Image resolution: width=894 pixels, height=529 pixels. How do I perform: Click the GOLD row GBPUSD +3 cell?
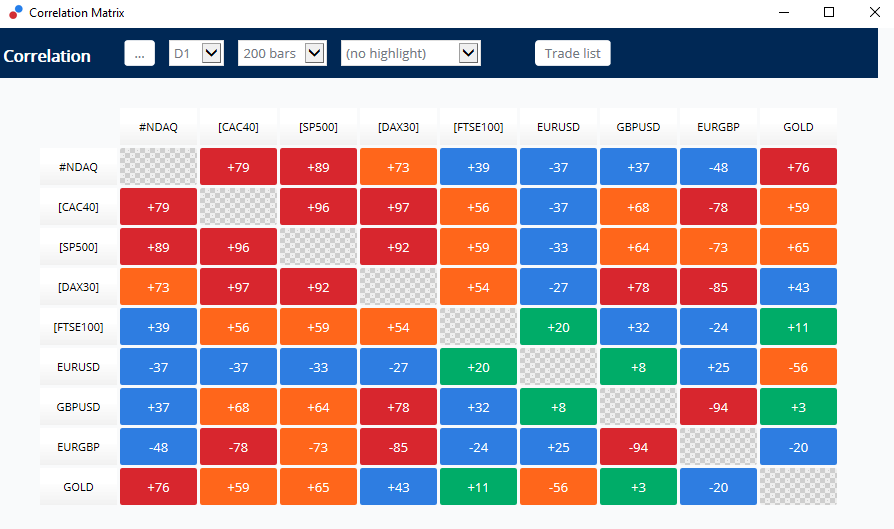tap(638, 487)
